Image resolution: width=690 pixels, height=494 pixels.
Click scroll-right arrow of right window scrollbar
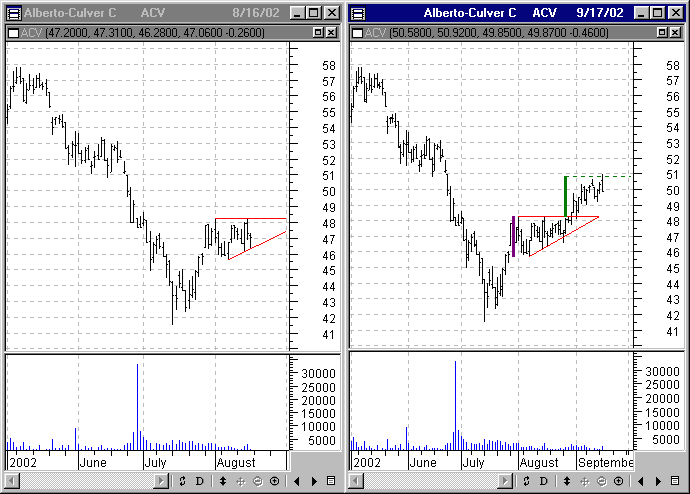[506, 481]
